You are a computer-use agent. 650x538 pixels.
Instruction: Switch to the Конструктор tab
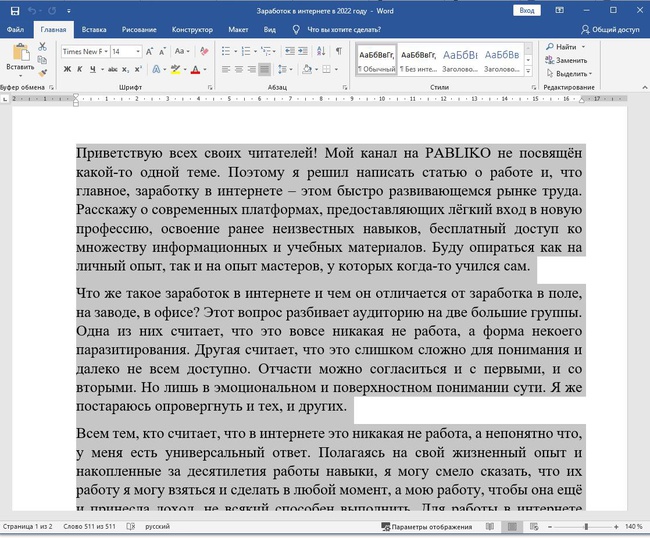pyautogui.click(x=192, y=29)
